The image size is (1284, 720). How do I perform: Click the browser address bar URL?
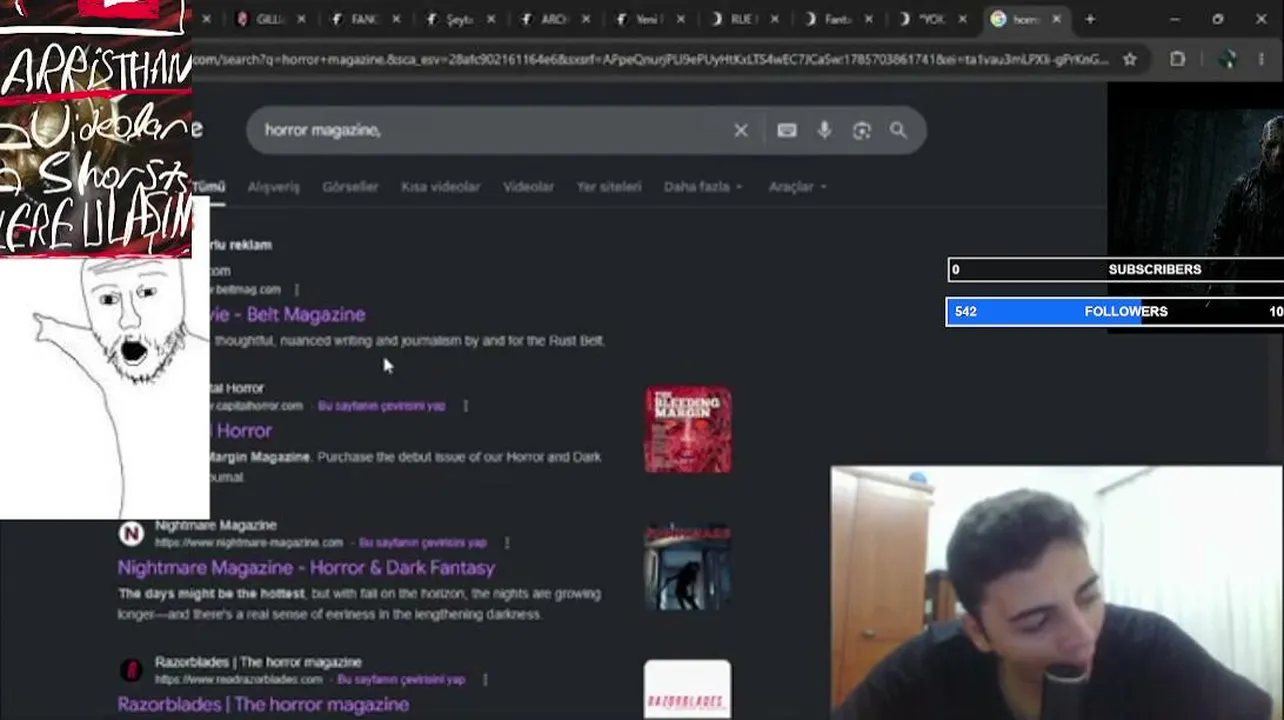[x=650, y=60]
